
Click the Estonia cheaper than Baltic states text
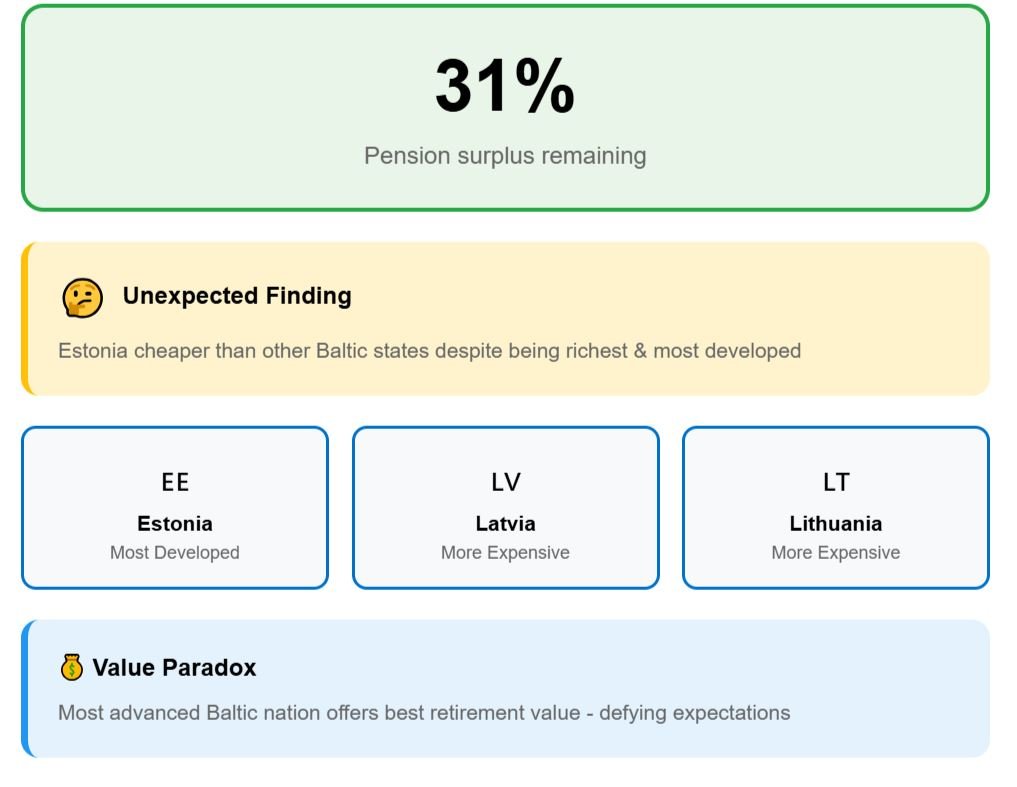429,351
